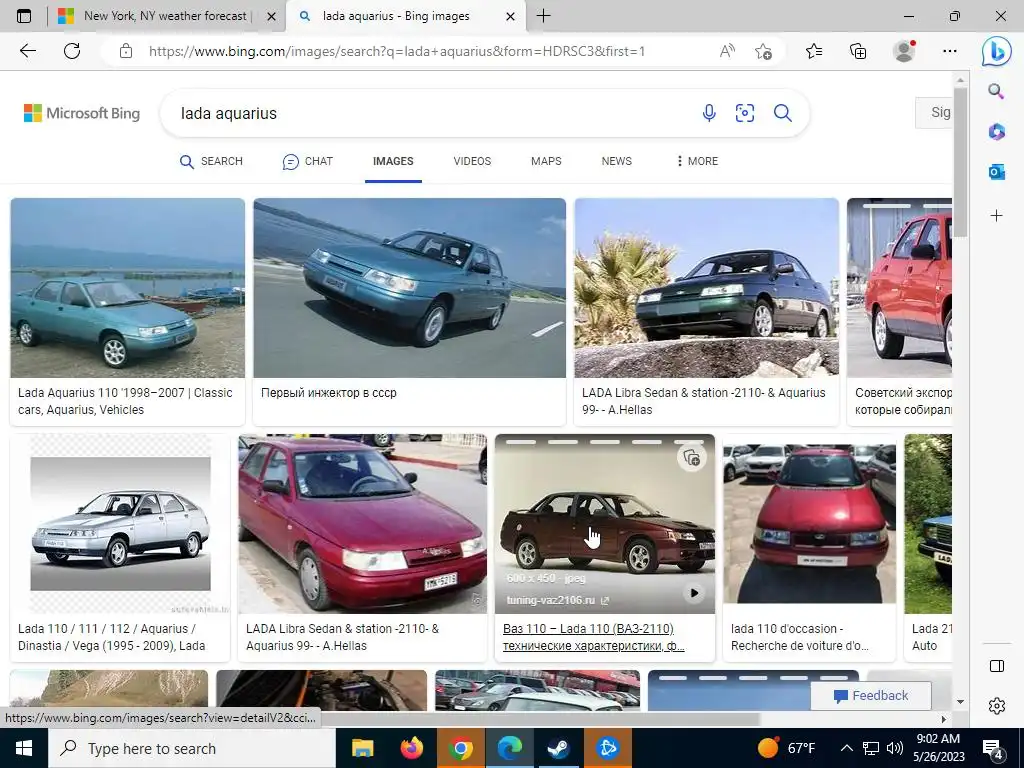
Task: Open the weather 67°F taskbar widget
Action: [788, 748]
